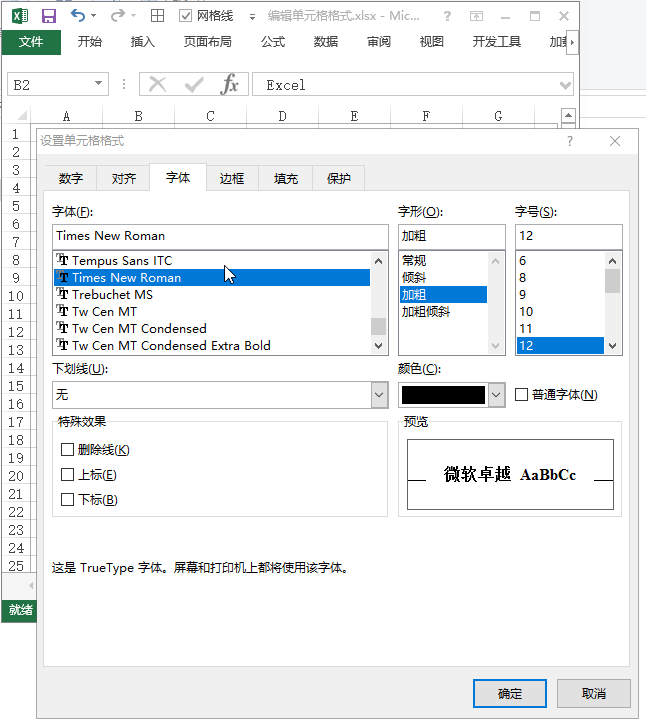646x724 pixels.
Task: Click the Redo arrow icon
Action: (116, 16)
